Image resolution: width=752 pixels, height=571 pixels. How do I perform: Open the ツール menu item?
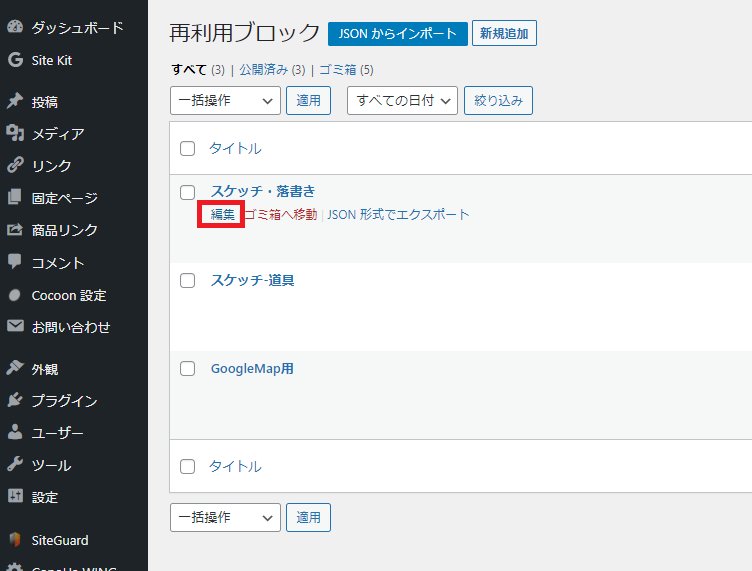(x=51, y=465)
